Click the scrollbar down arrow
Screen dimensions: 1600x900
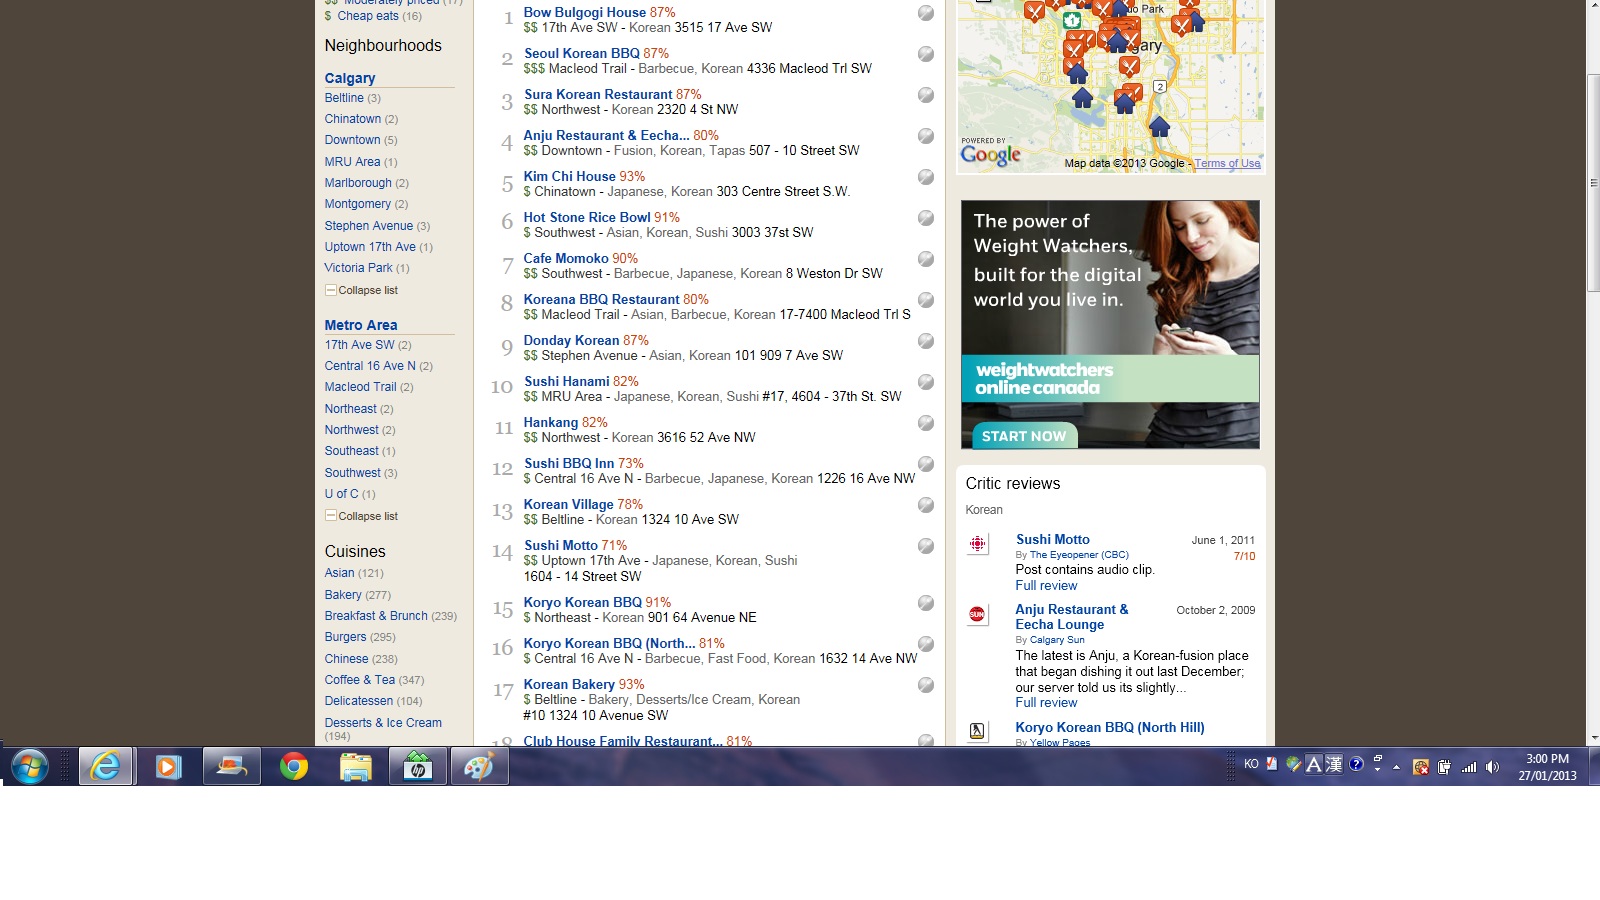pos(1592,738)
